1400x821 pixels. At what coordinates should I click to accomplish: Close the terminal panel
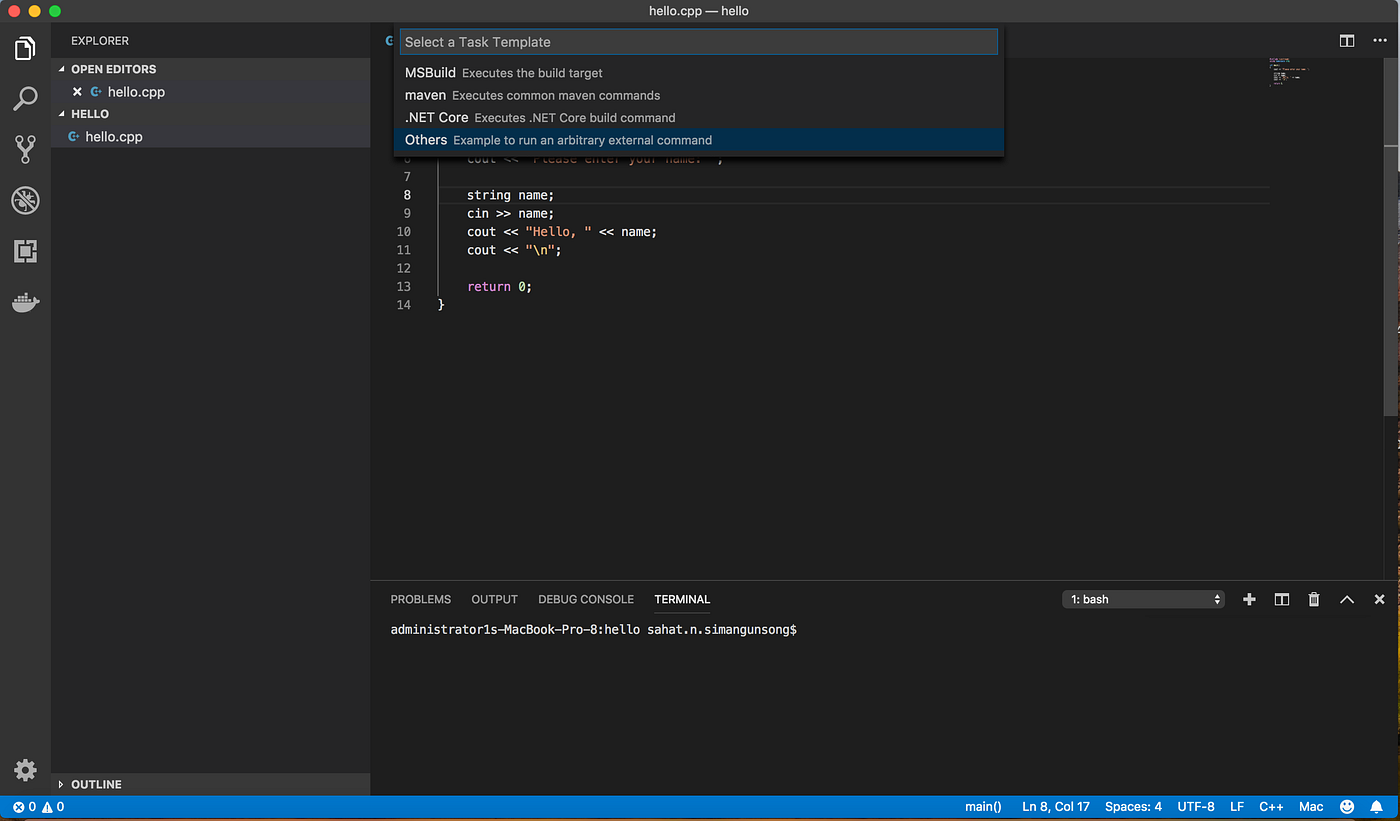(1379, 599)
